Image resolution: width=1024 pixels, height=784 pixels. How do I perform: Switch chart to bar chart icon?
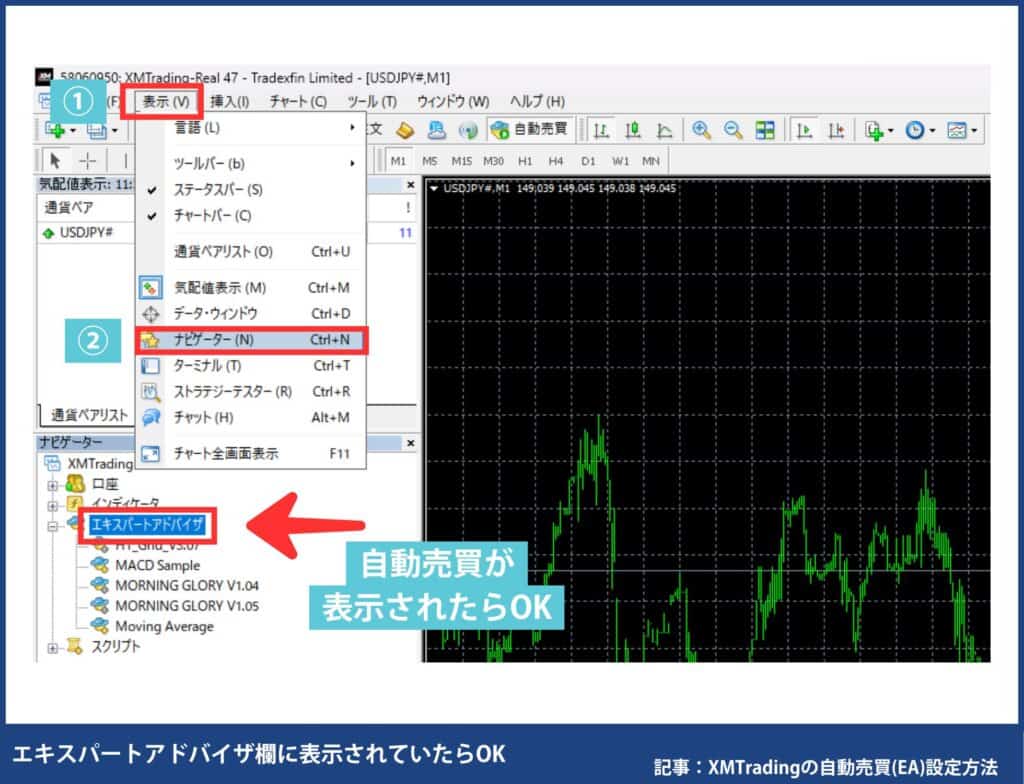pyautogui.click(x=601, y=131)
